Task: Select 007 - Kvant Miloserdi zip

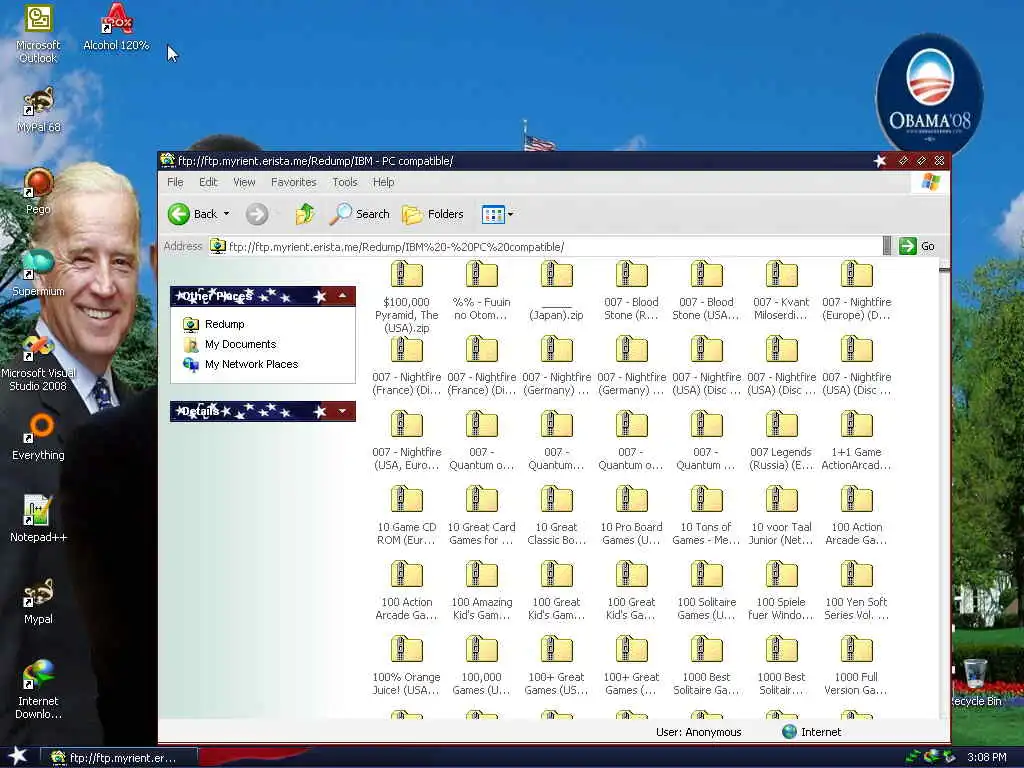Action: click(781, 291)
